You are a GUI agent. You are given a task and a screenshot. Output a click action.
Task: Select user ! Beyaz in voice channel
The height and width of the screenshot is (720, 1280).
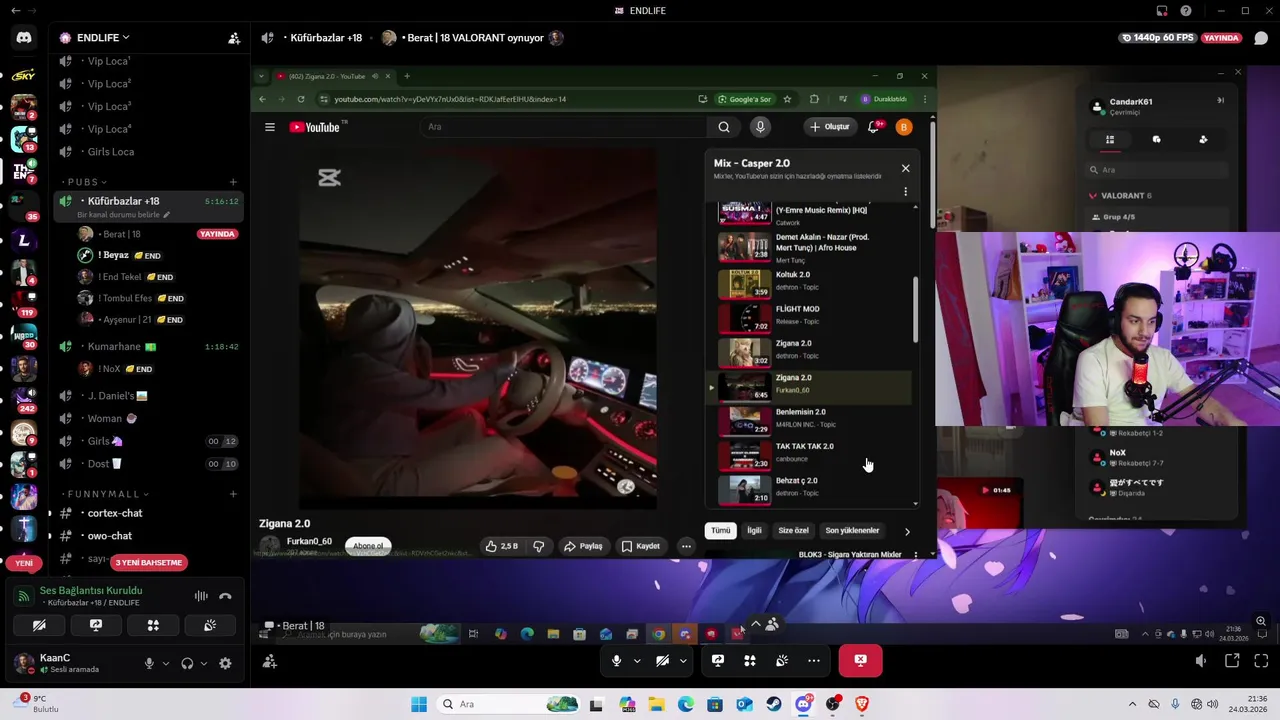pos(113,255)
